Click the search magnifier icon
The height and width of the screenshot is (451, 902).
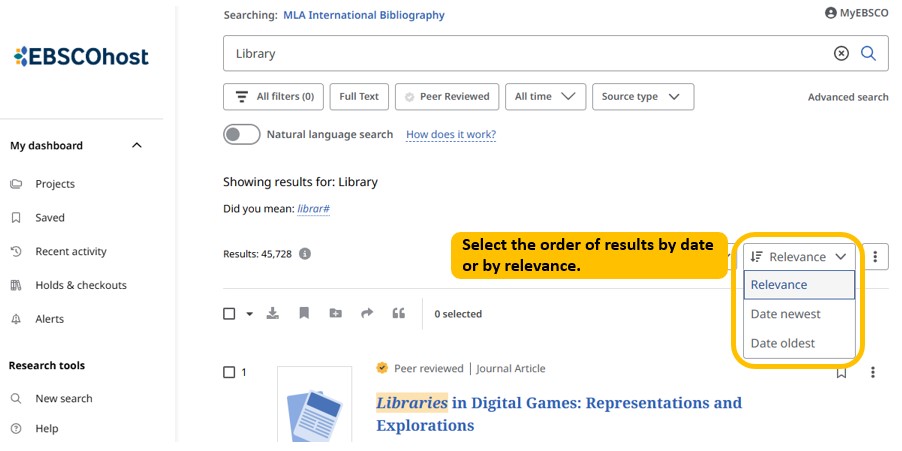tap(868, 53)
